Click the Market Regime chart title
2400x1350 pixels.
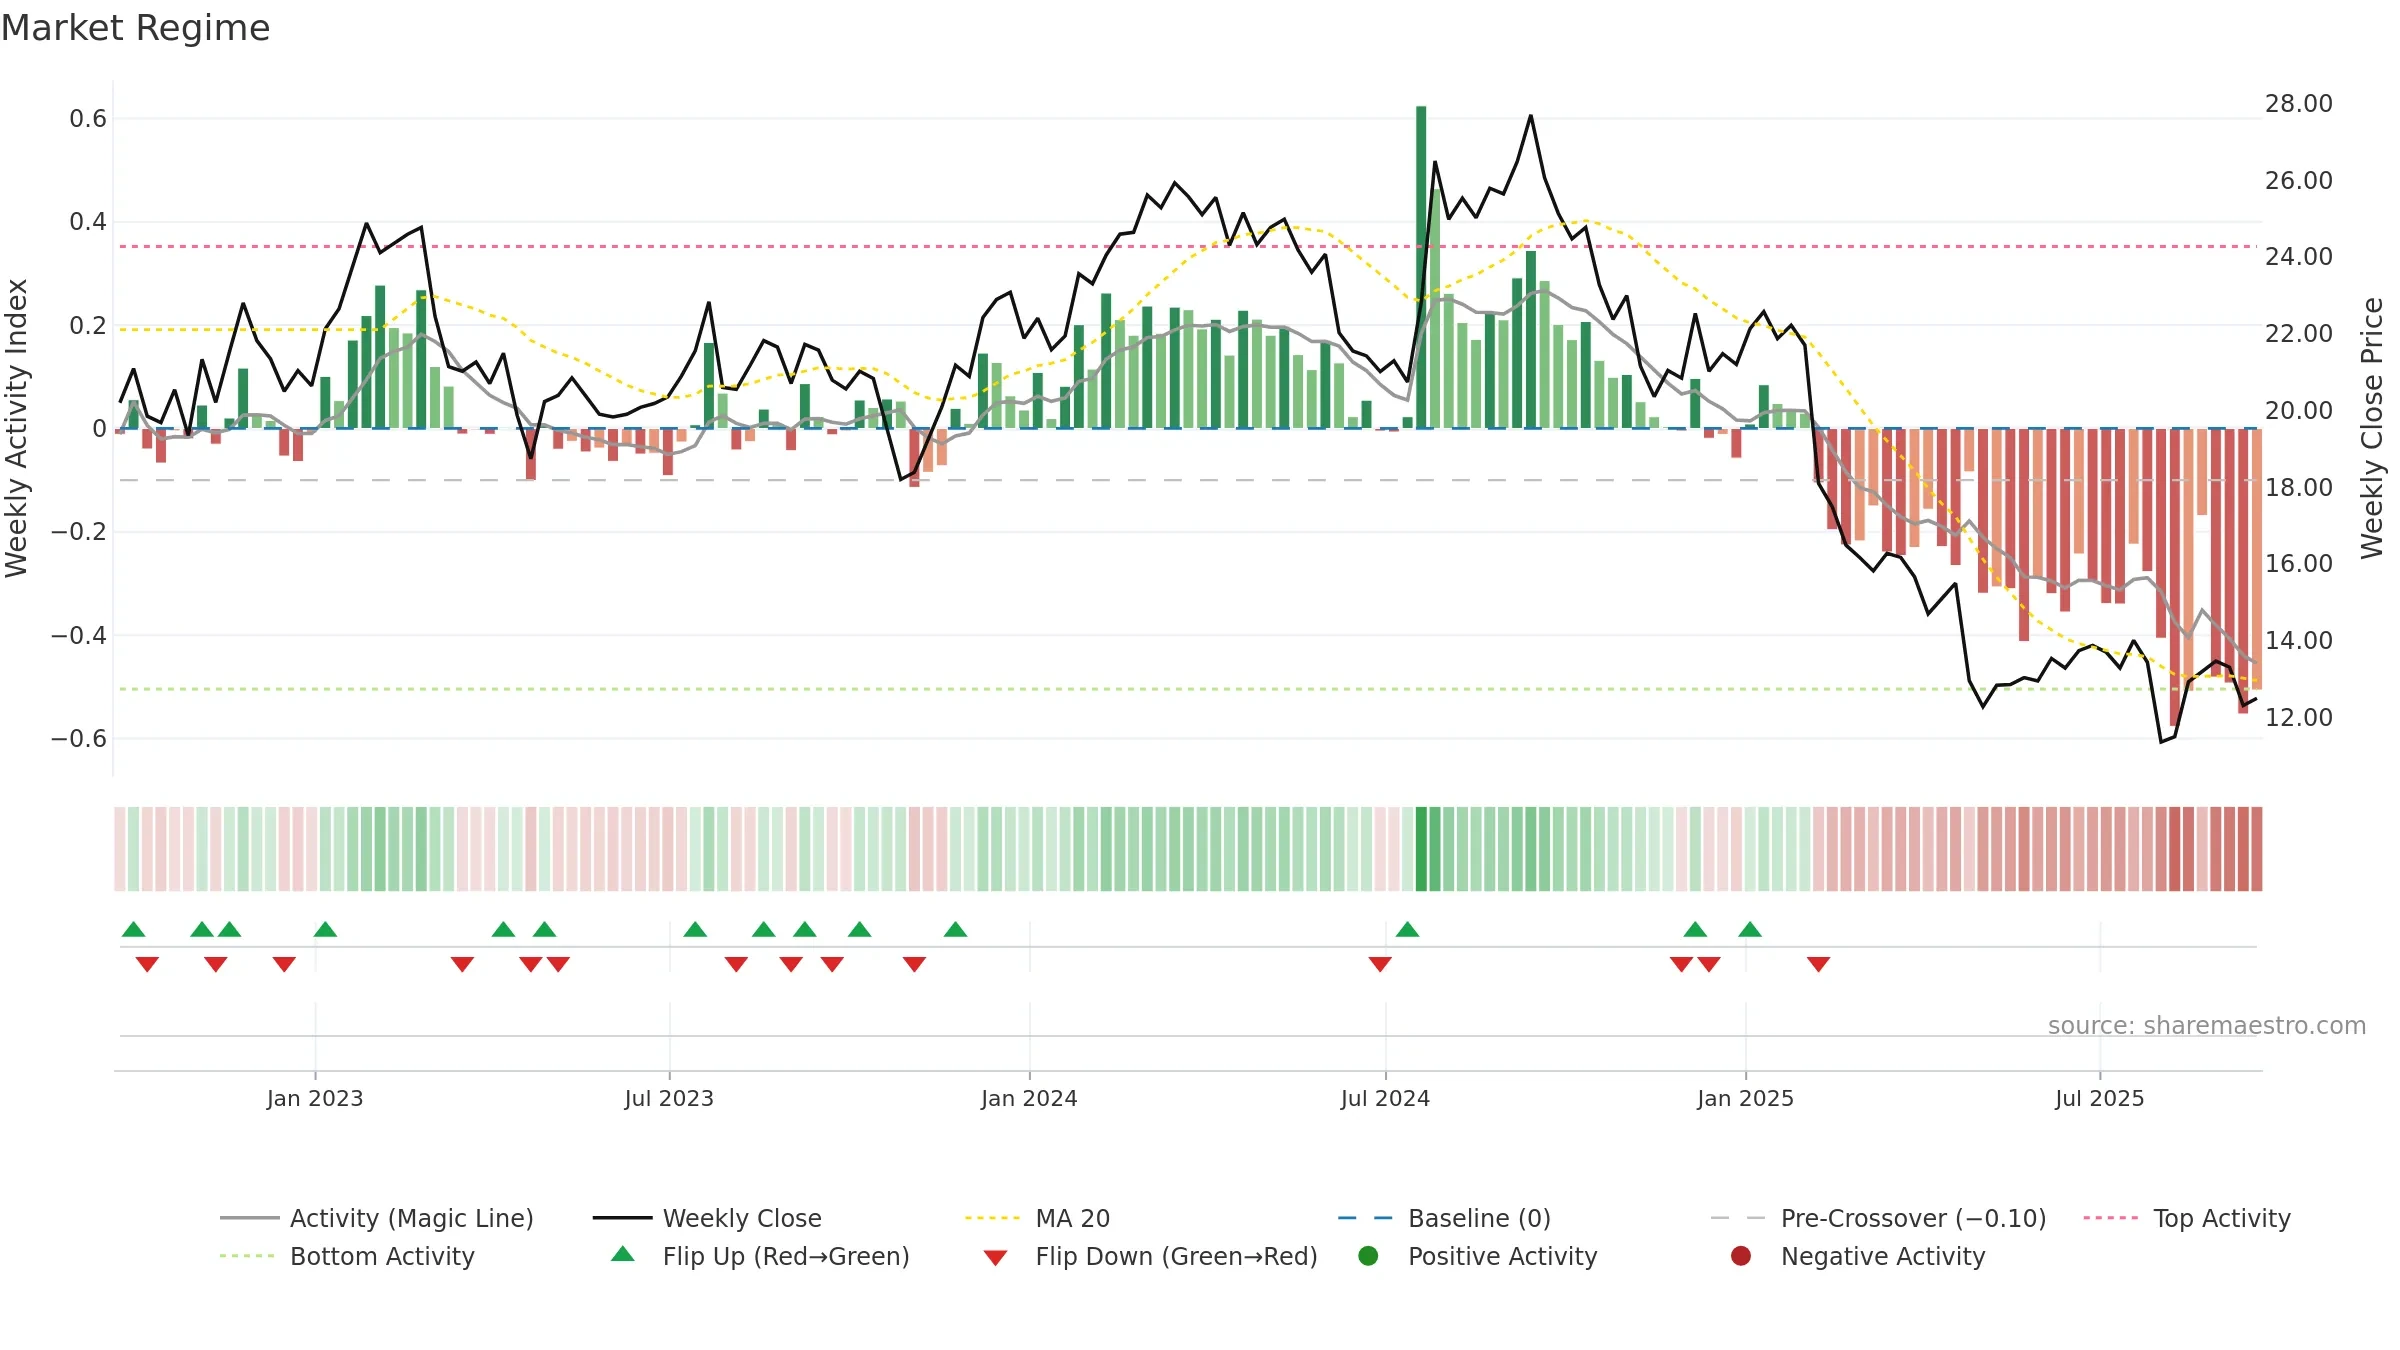point(135,28)
